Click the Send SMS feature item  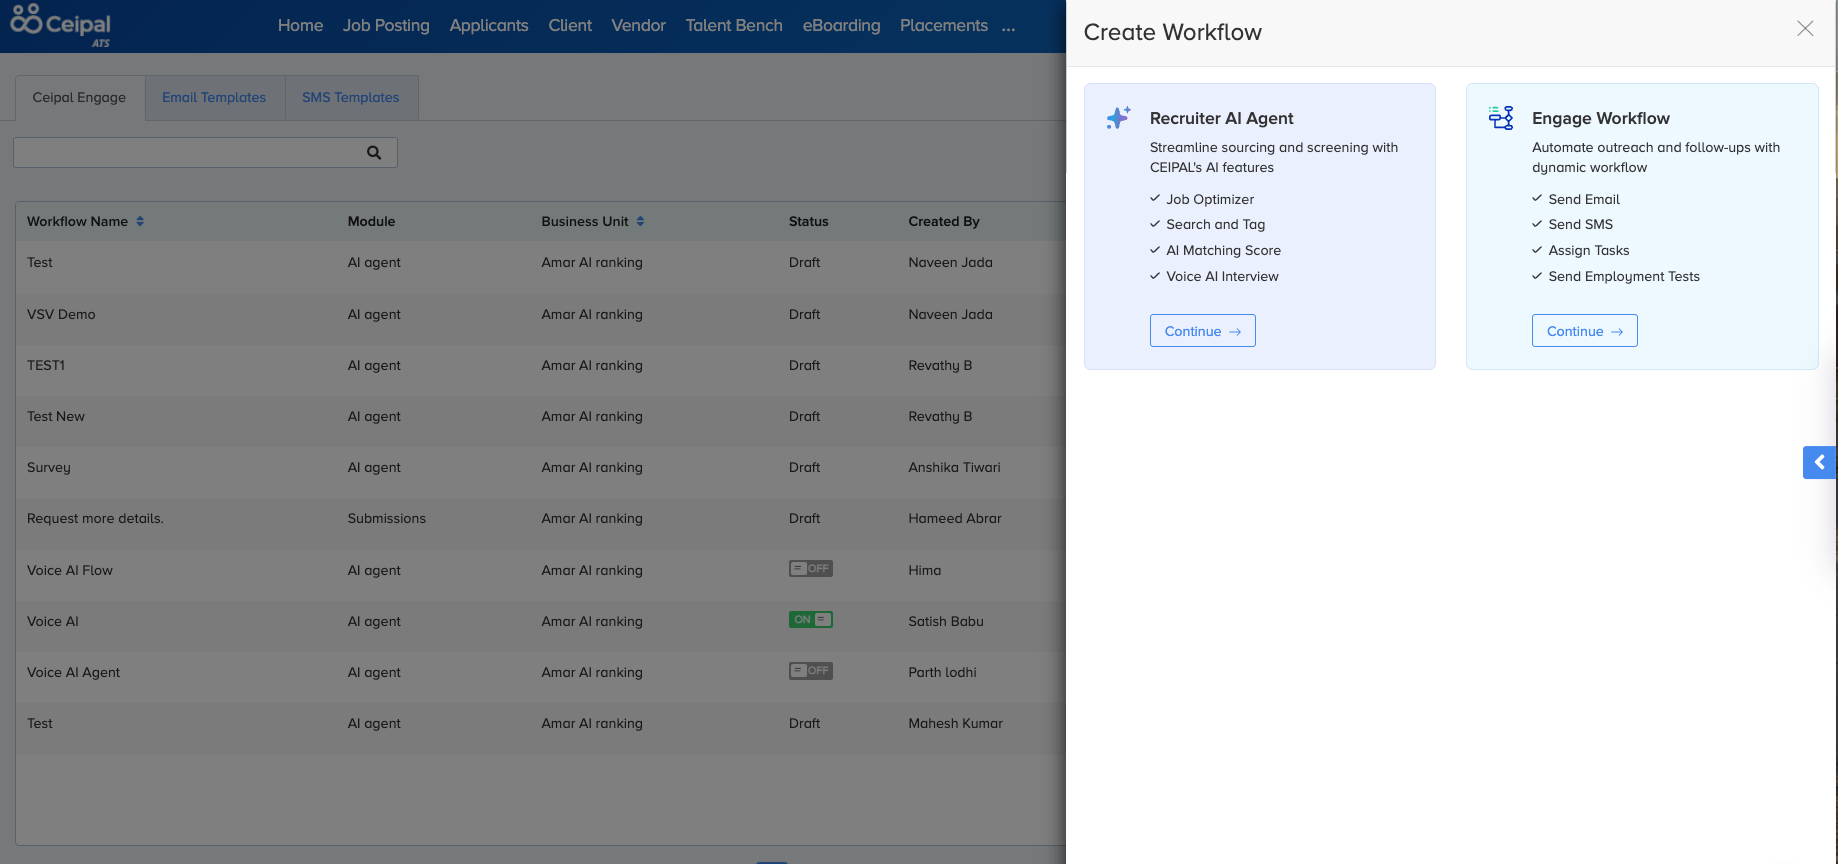1580,224
